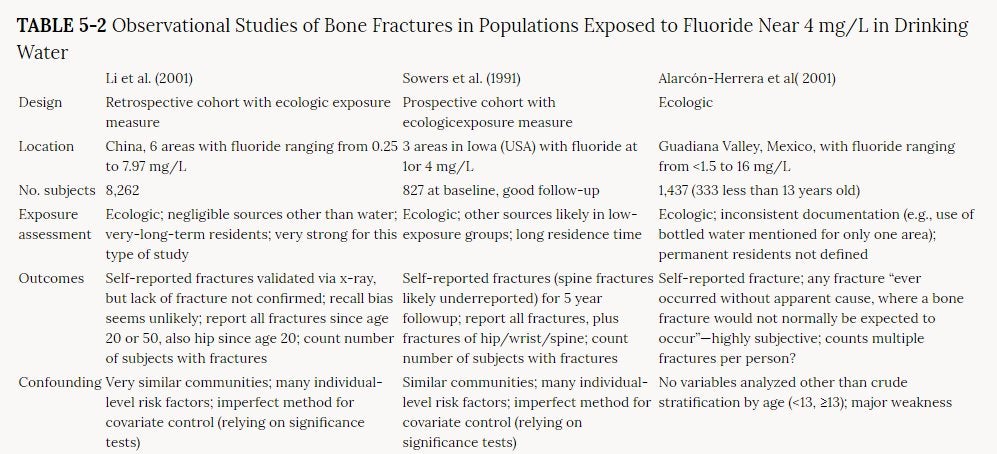This screenshot has height=454, width=997.
Task: Click the '3 areas in Iowa (USA)' location cell
Action: tap(519, 156)
